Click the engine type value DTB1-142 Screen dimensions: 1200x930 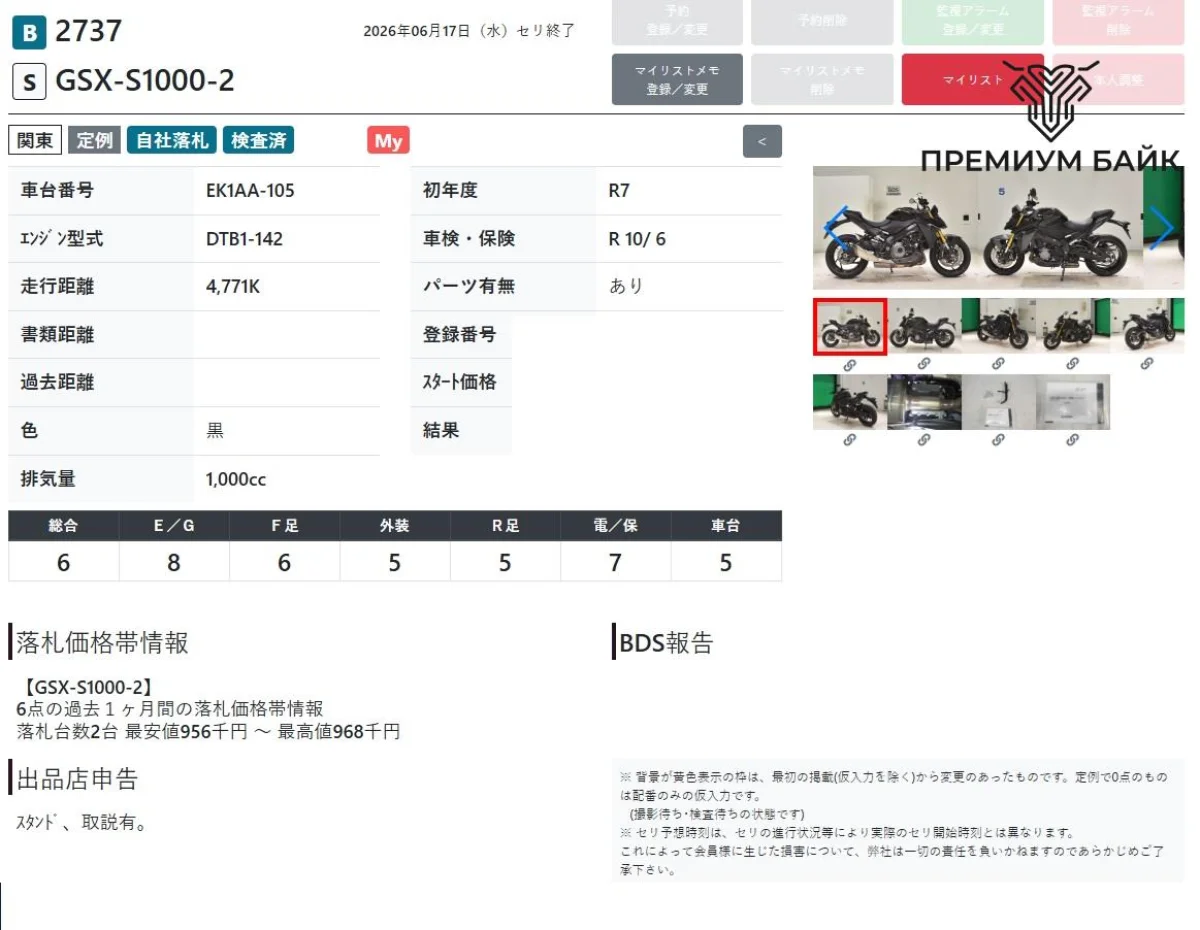pos(244,239)
